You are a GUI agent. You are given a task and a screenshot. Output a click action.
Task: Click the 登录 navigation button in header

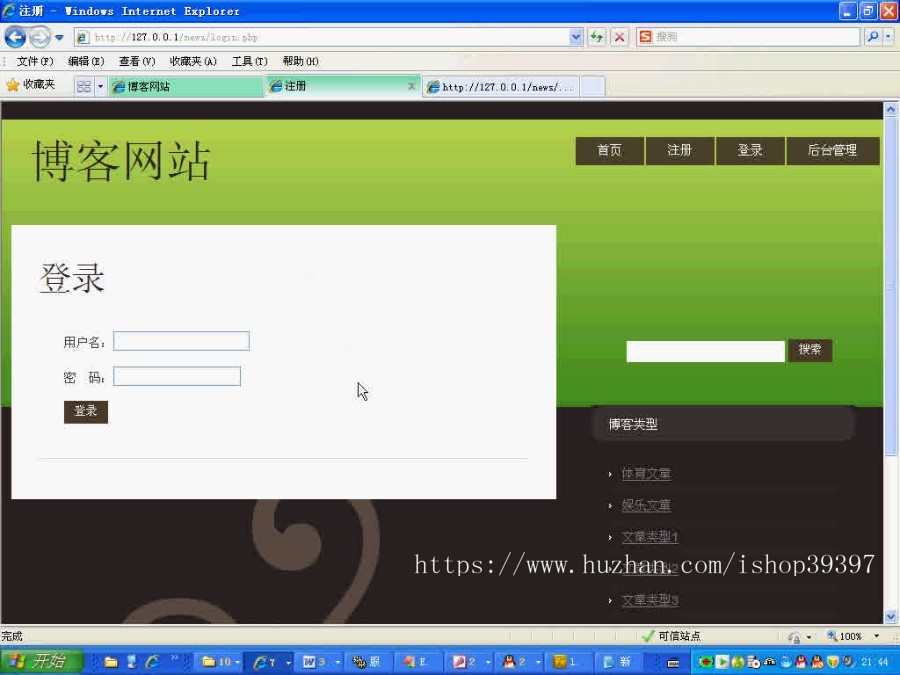[750, 150]
